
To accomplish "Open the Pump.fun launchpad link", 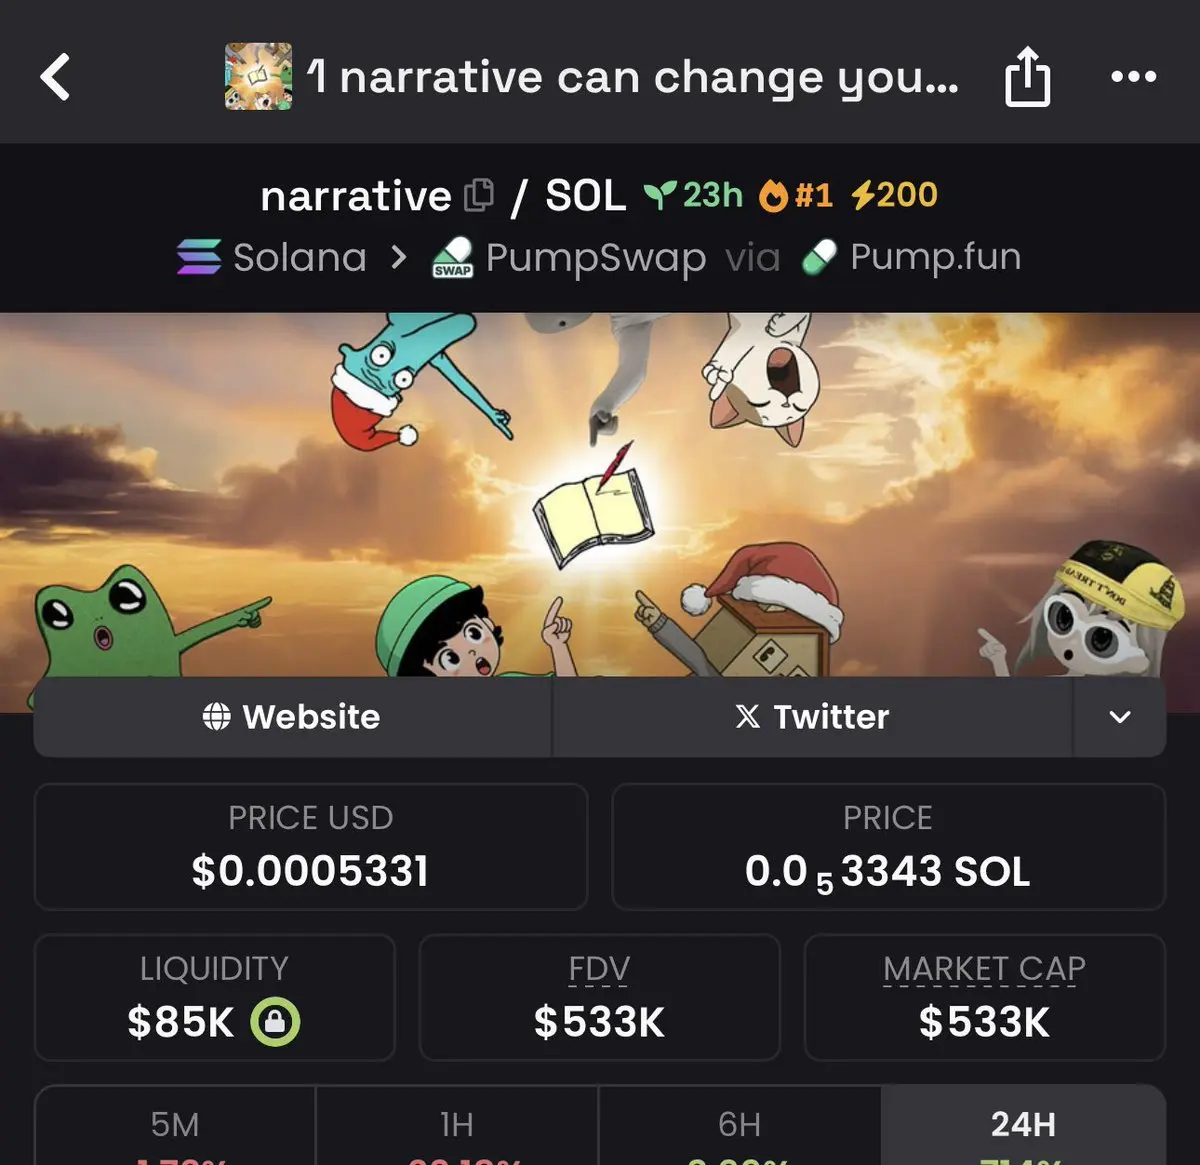I will (x=911, y=257).
